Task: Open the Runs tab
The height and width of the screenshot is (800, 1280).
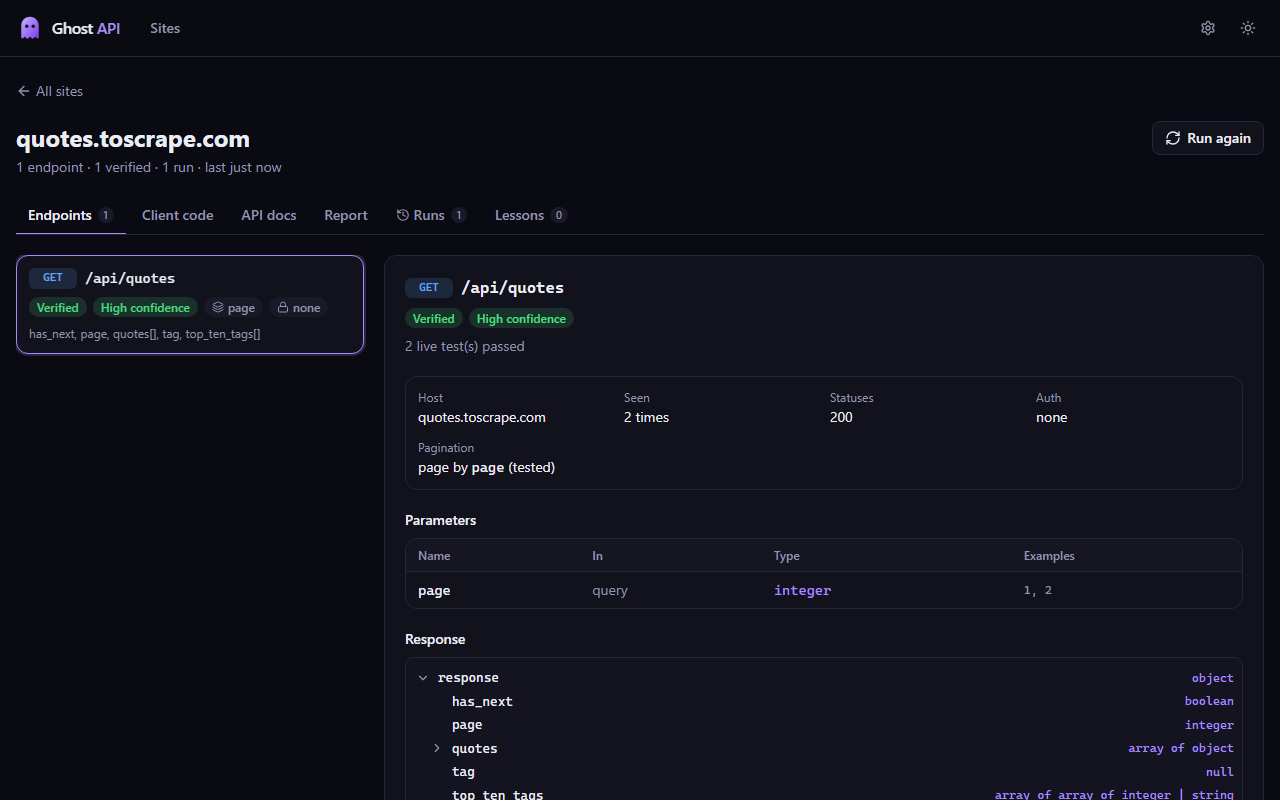Action: (x=431, y=215)
